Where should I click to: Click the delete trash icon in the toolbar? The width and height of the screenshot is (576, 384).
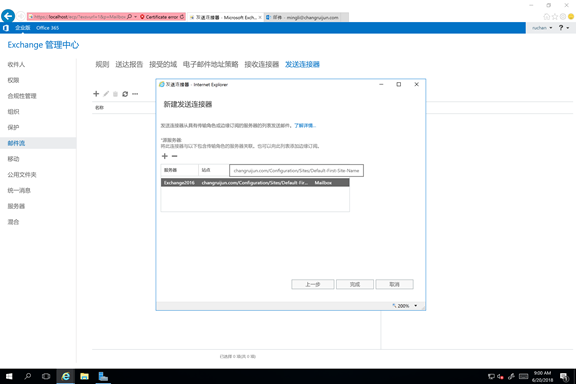click(x=115, y=94)
